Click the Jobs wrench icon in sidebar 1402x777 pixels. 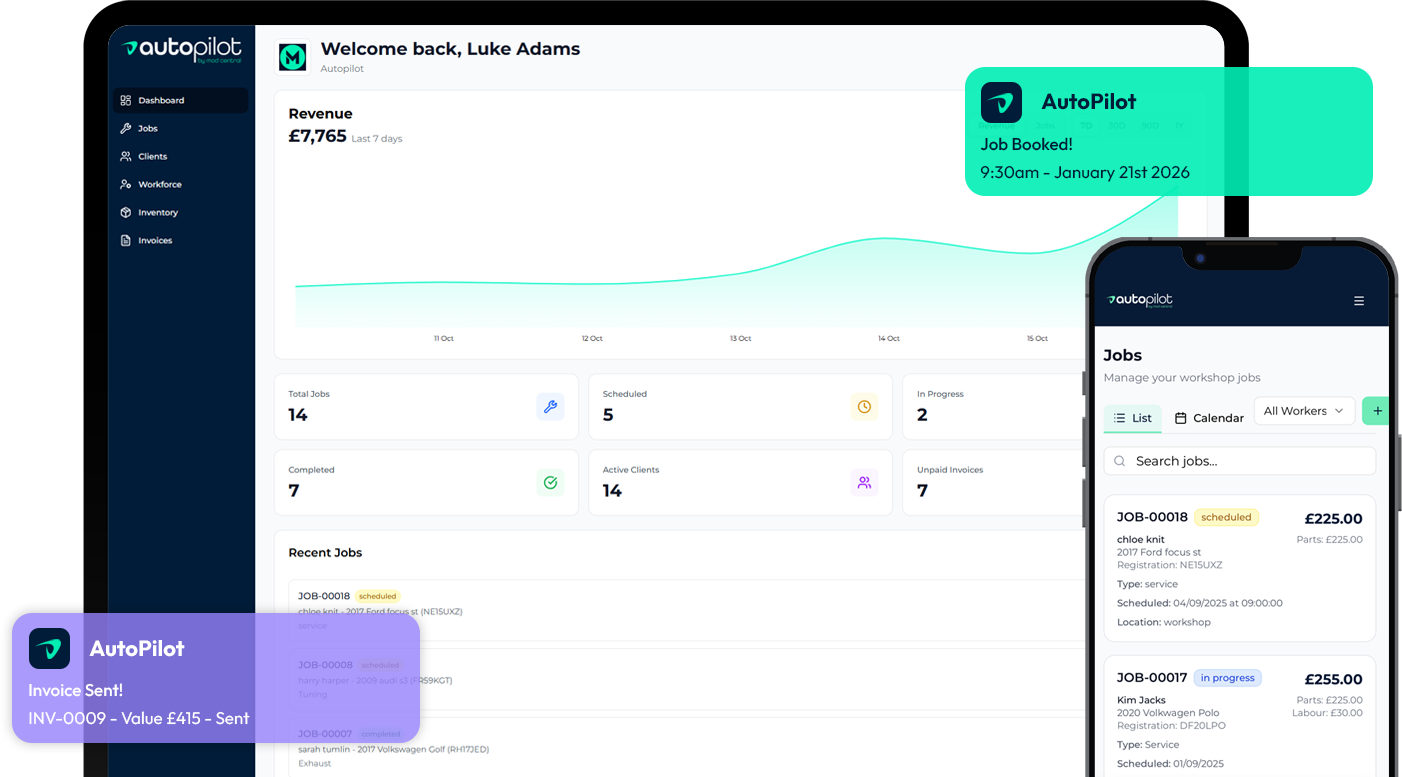tap(126, 129)
